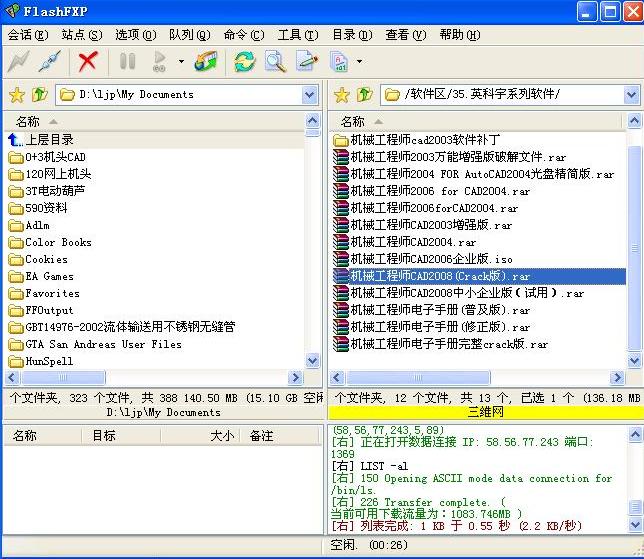644x559 pixels.
Task: Click the green Refresh arrows icon
Action: (245, 62)
